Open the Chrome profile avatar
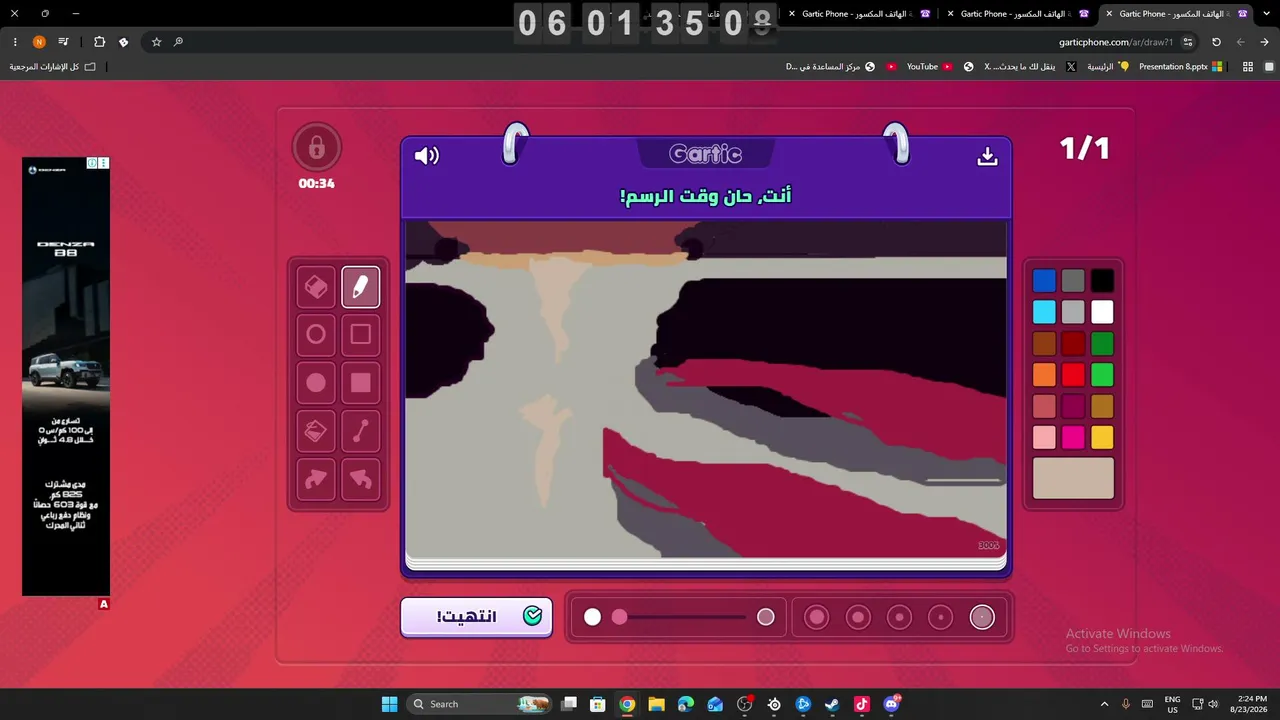Screen dimensions: 1280x720 click(x=39, y=42)
